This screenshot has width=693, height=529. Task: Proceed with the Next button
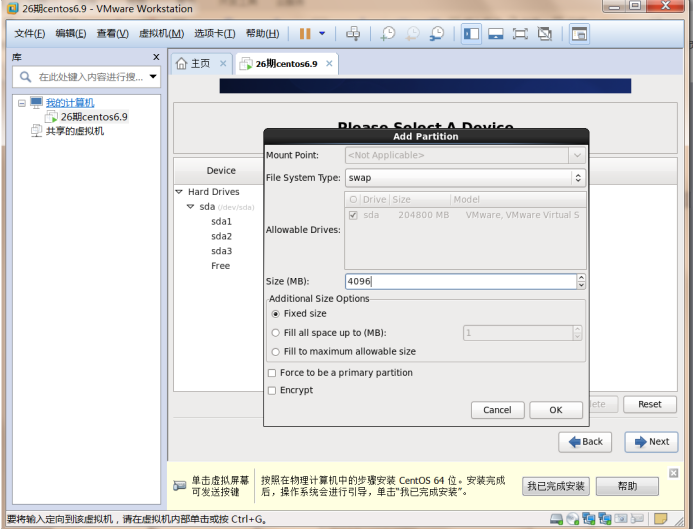click(651, 442)
